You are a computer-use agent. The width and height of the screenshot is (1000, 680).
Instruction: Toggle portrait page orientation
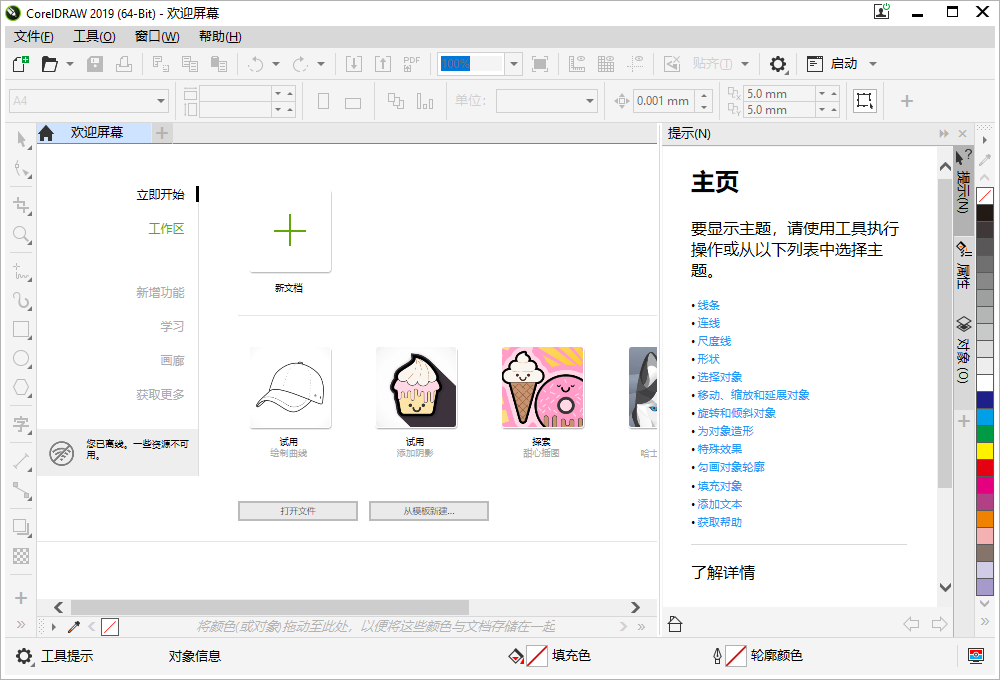coord(323,101)
